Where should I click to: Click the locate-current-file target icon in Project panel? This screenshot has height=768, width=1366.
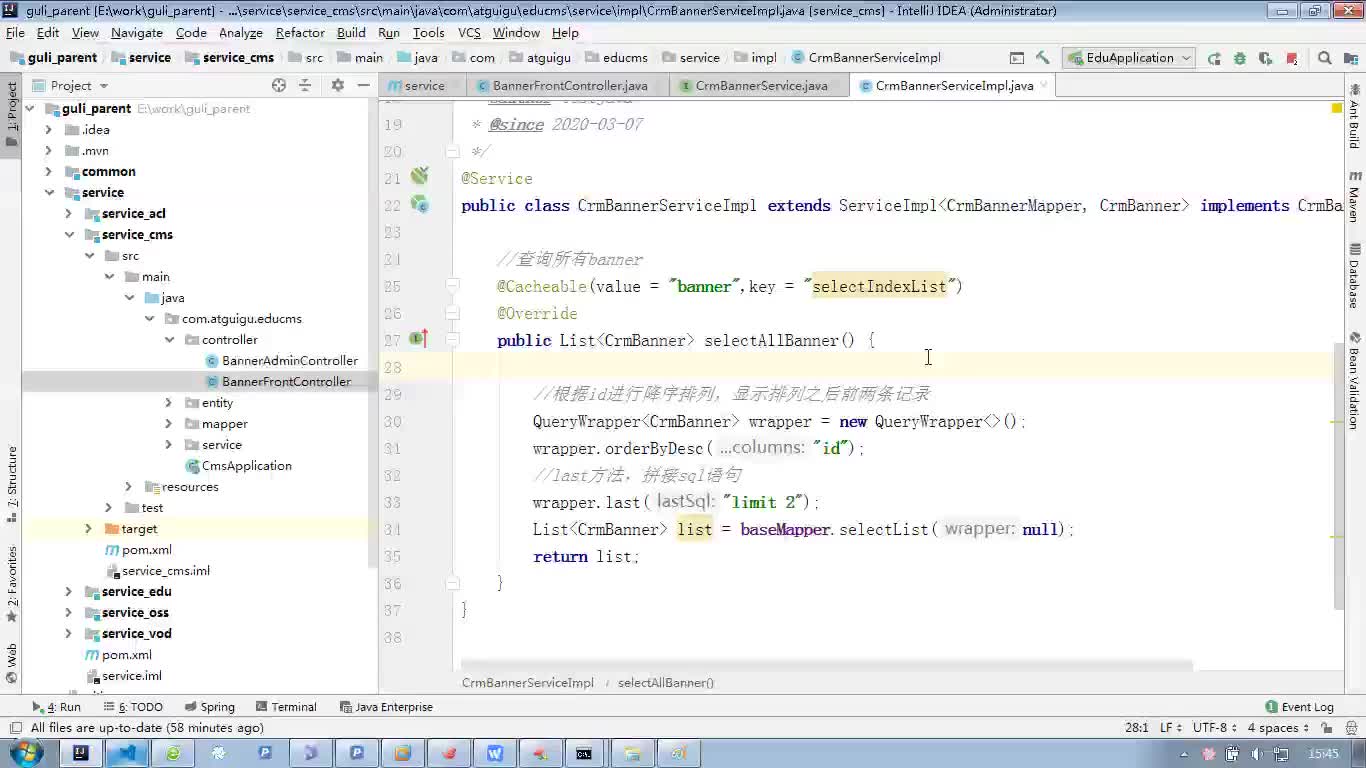point(279,85)
